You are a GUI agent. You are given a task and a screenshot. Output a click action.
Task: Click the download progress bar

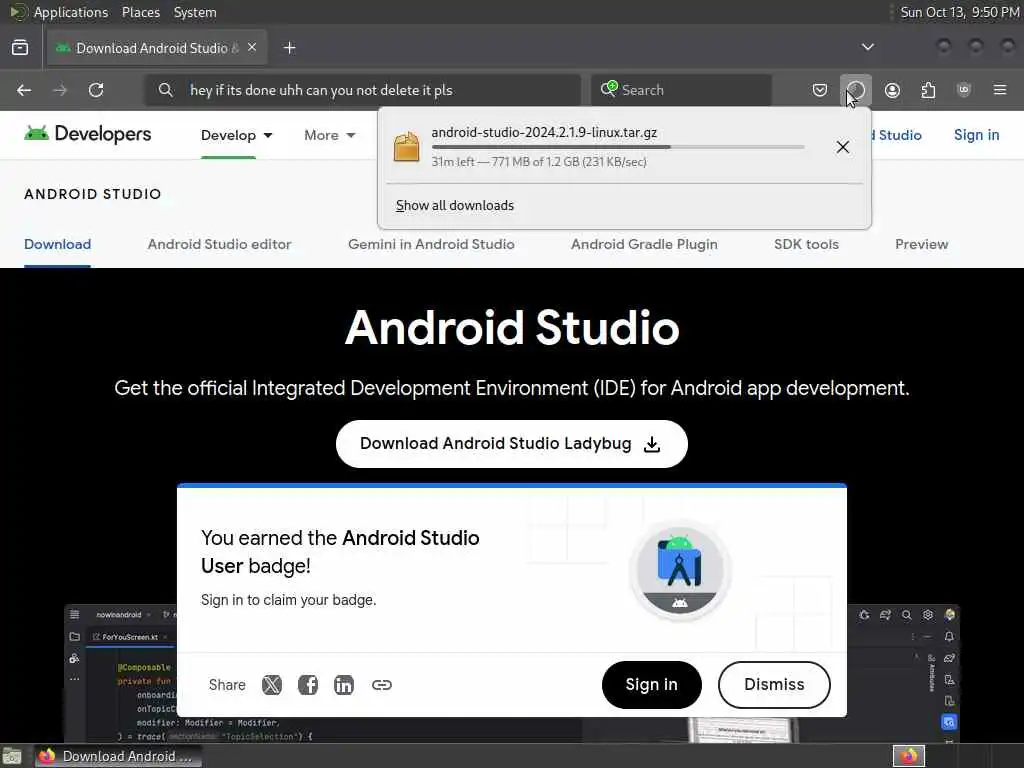pyautogui.click(x=618, y=148)
